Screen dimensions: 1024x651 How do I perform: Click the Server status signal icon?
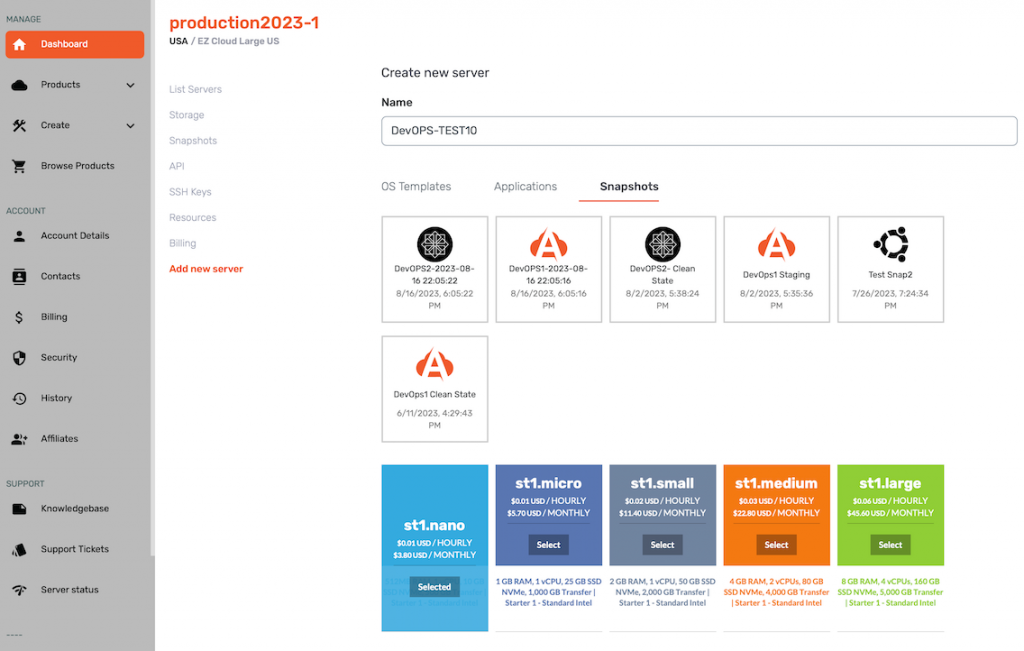tap(19, 590)
